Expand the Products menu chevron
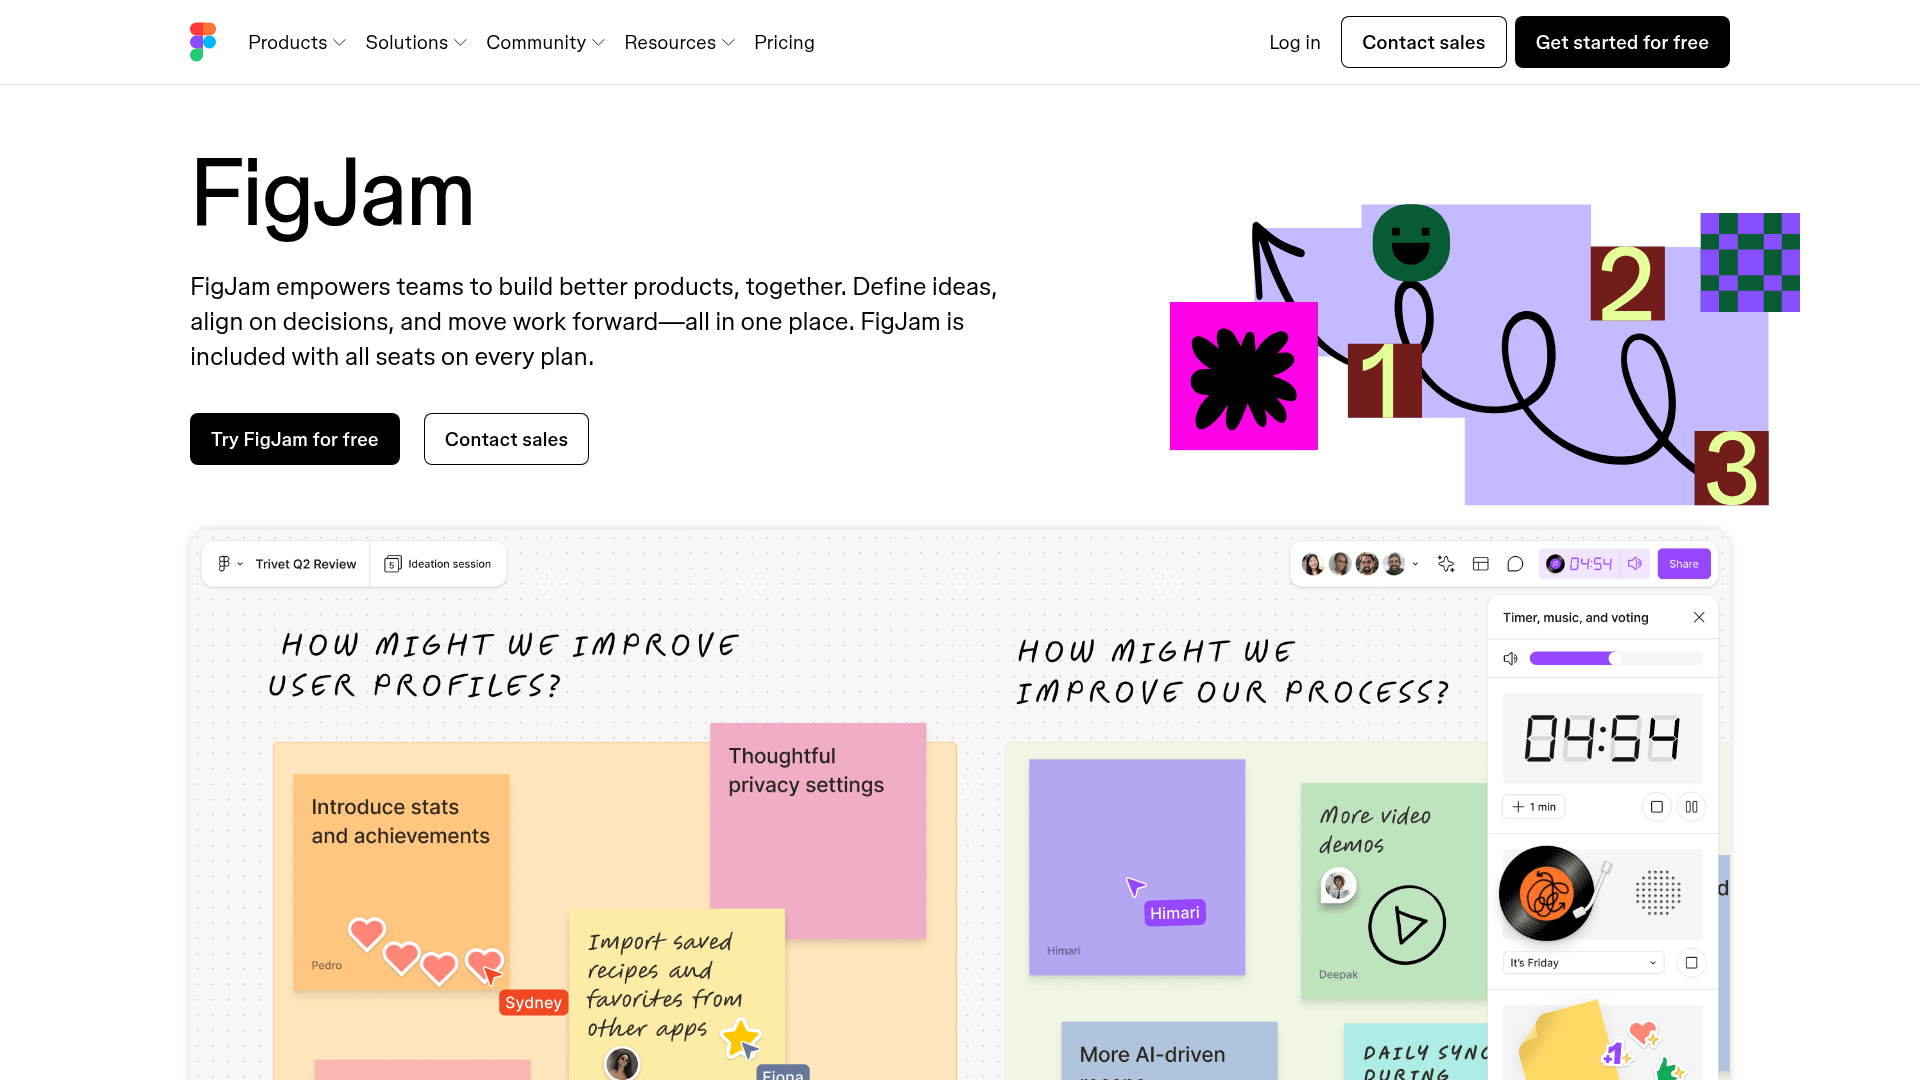Screen dimensions: 1920x1080 pos(339,43)
